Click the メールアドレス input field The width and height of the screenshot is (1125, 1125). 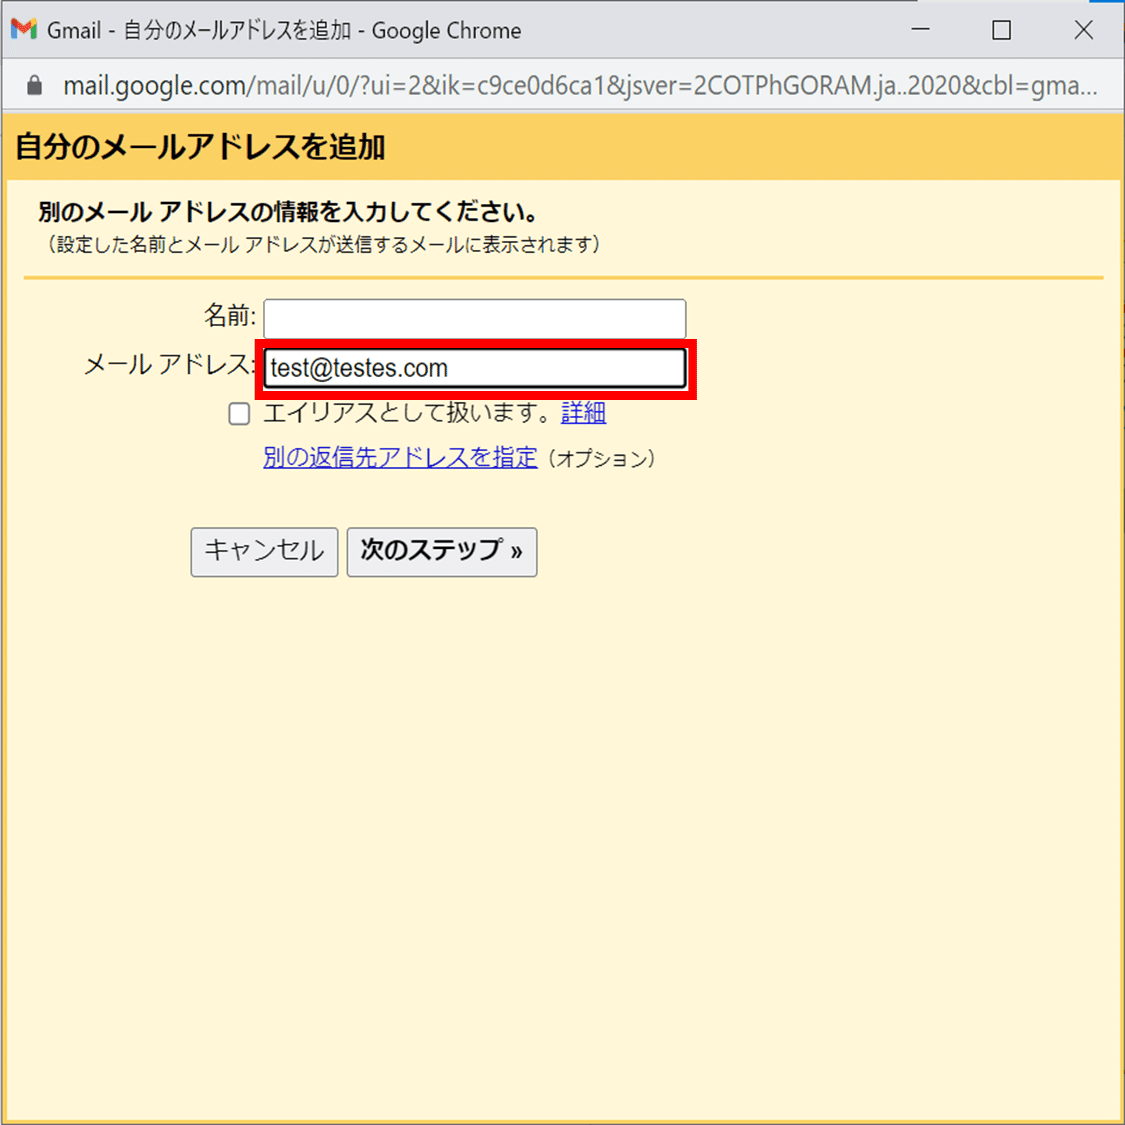pyautogui.click(x=474, y=367)
